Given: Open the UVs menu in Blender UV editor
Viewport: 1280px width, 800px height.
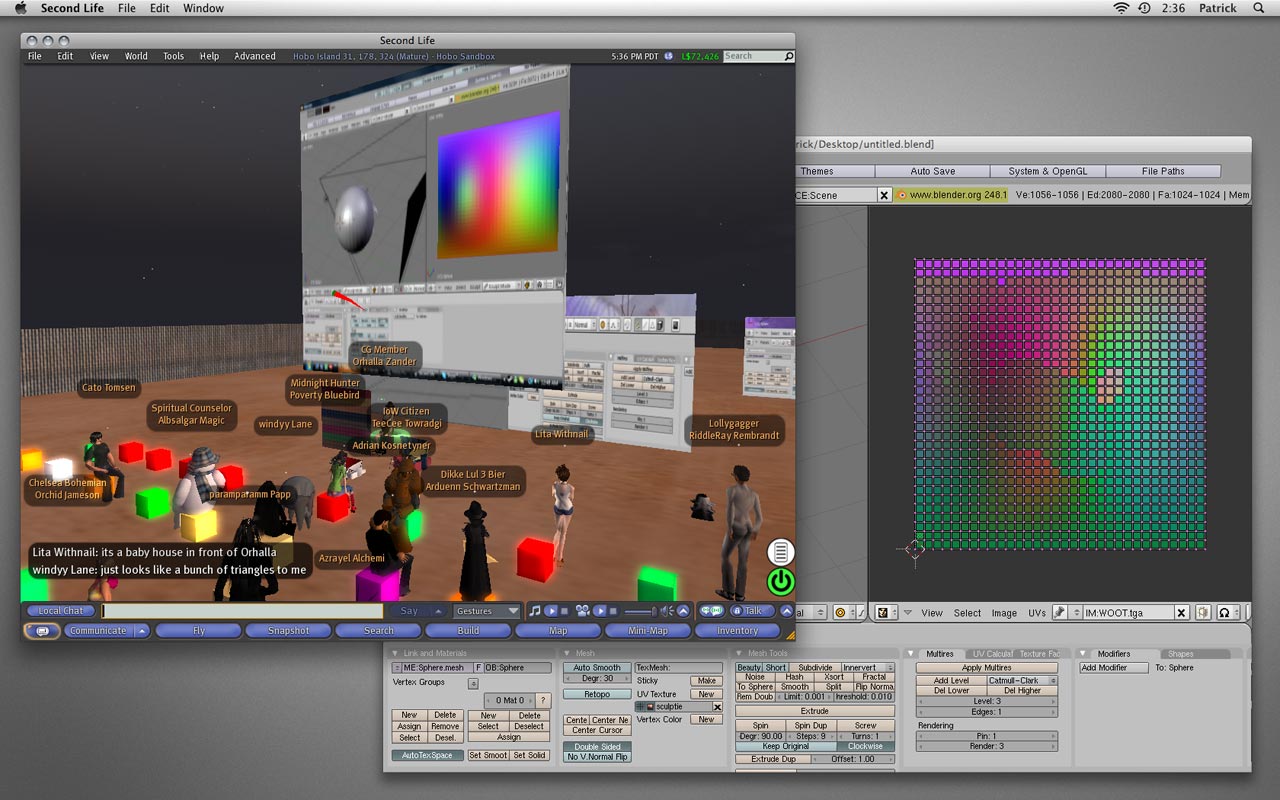Looking at the screenshot, I should pos(1036,613).
